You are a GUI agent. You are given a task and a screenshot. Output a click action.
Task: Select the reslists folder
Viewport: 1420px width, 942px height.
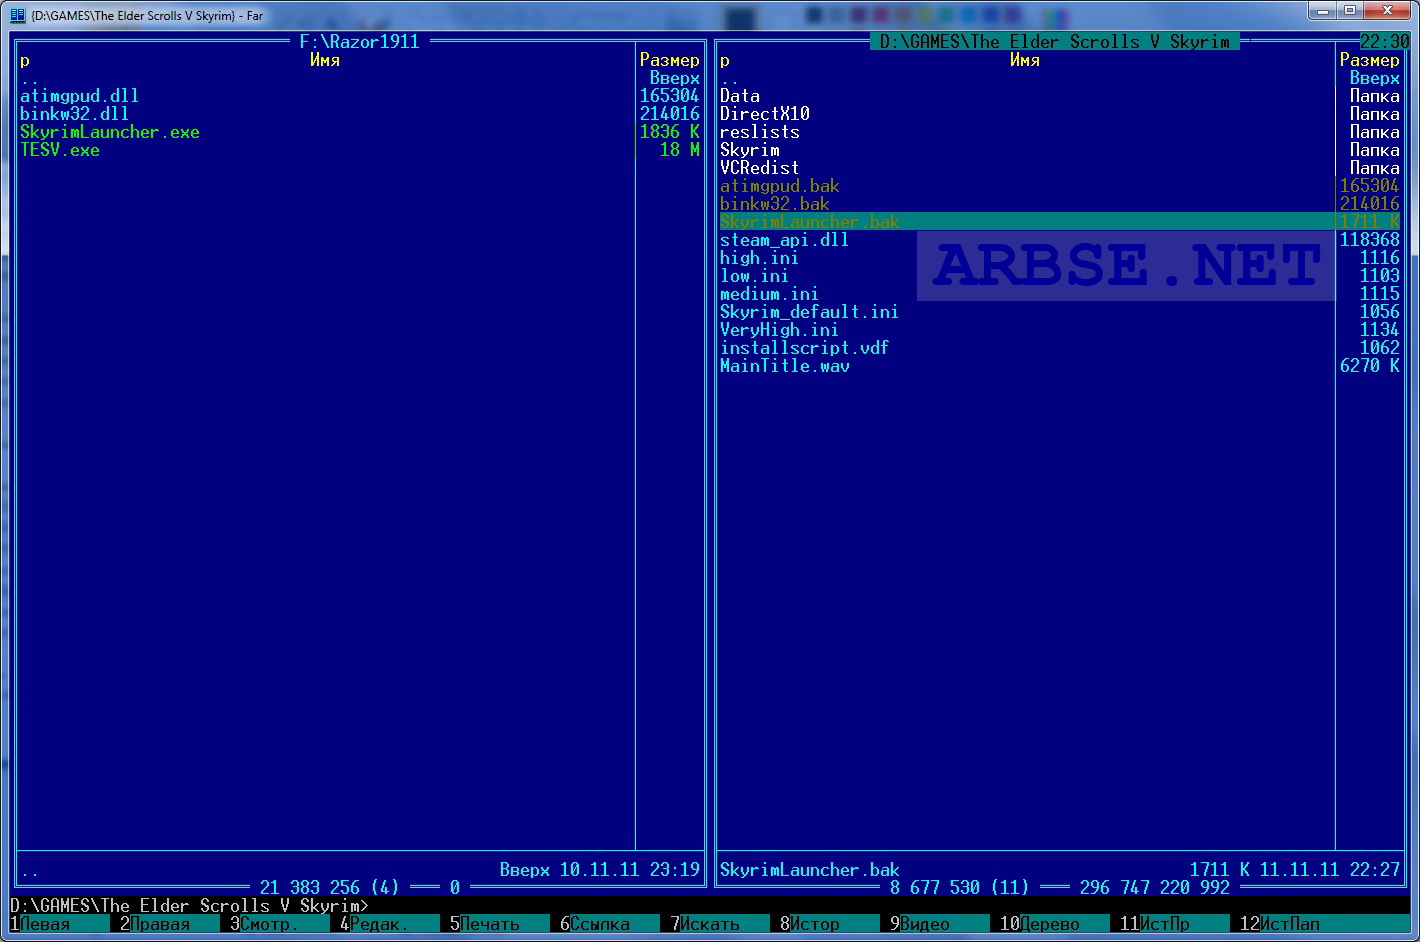pos(760,132)
